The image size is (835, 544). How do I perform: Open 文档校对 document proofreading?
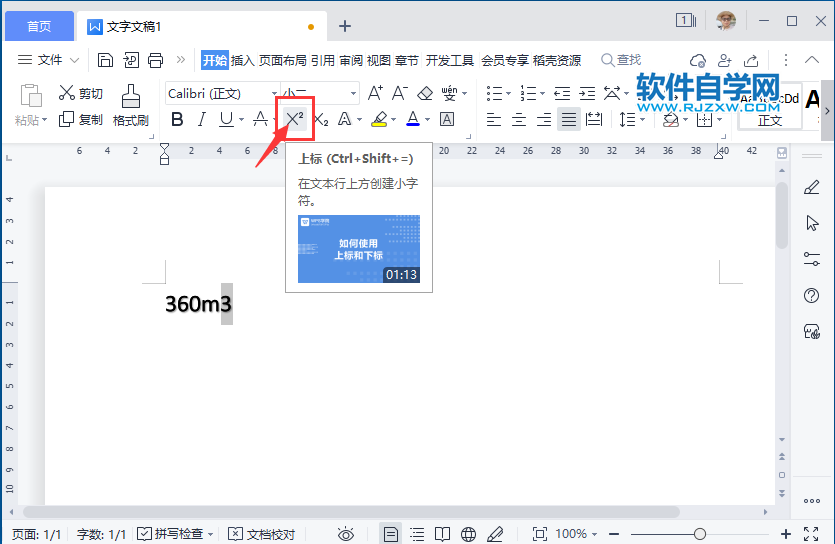261,534
